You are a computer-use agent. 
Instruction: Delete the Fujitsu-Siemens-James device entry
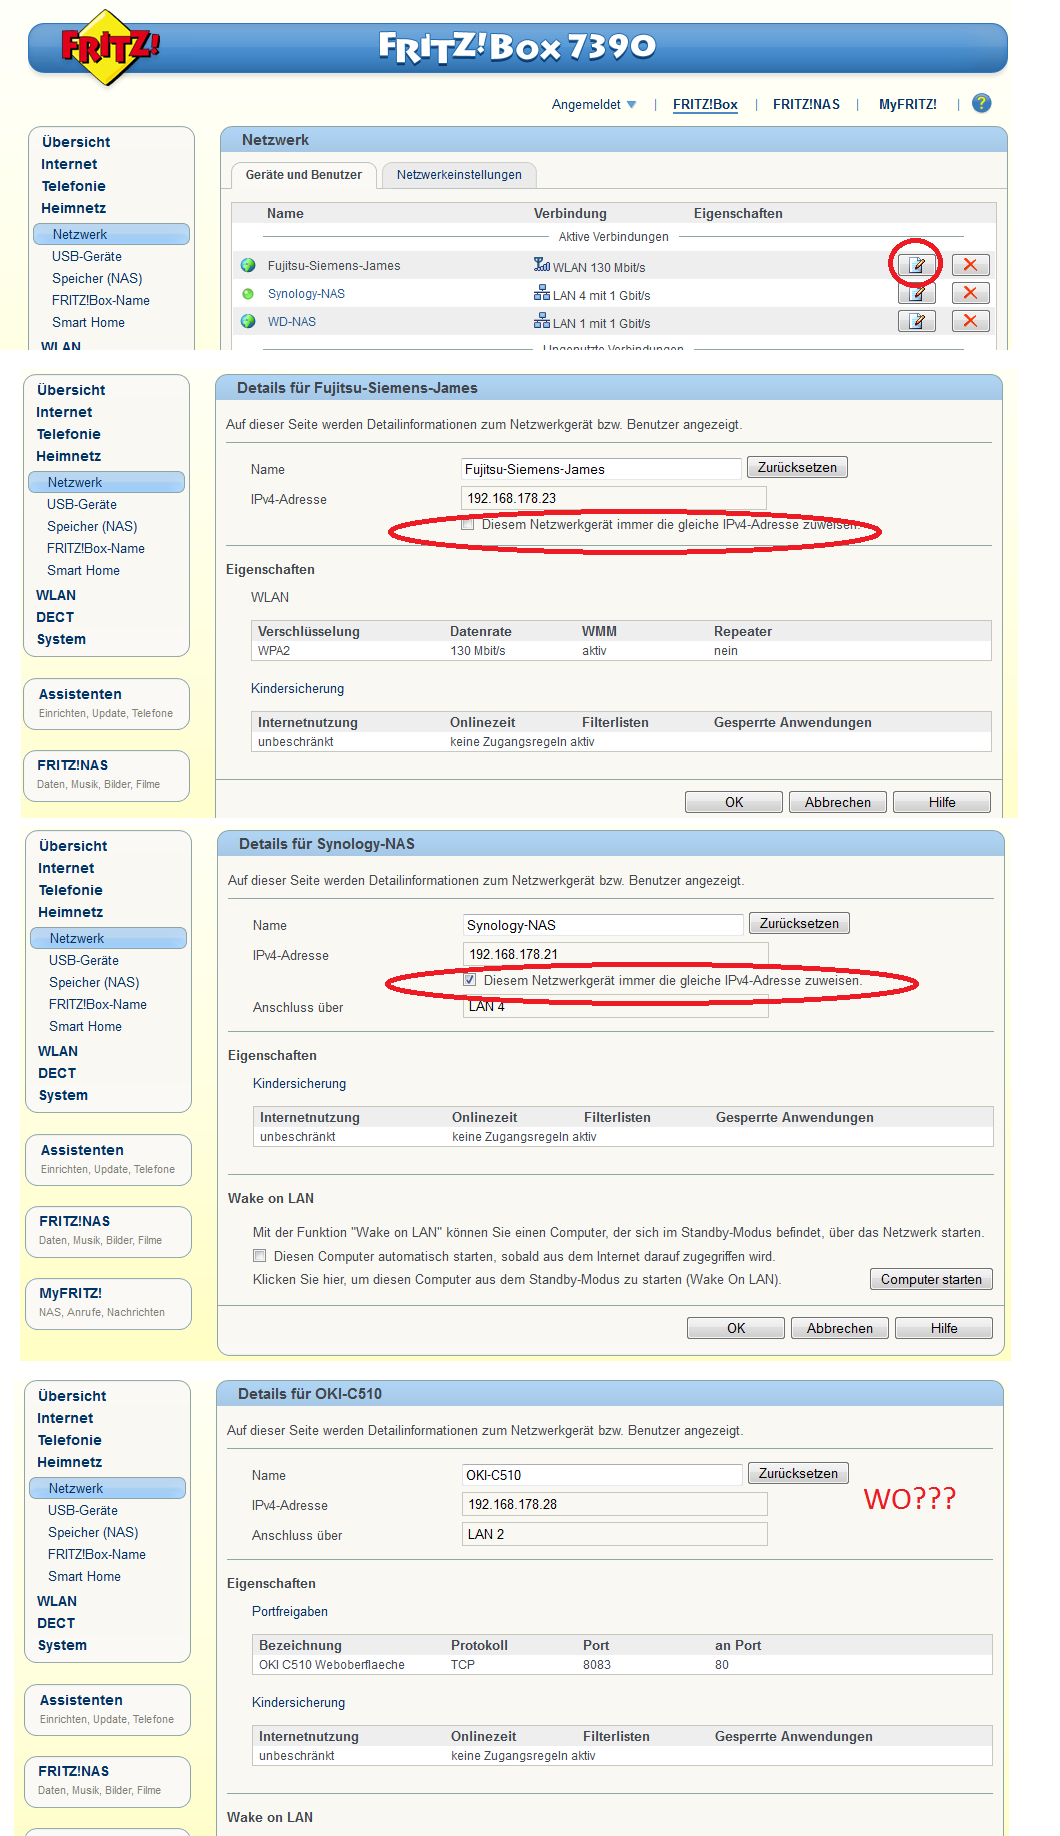[x=970, y=265]
